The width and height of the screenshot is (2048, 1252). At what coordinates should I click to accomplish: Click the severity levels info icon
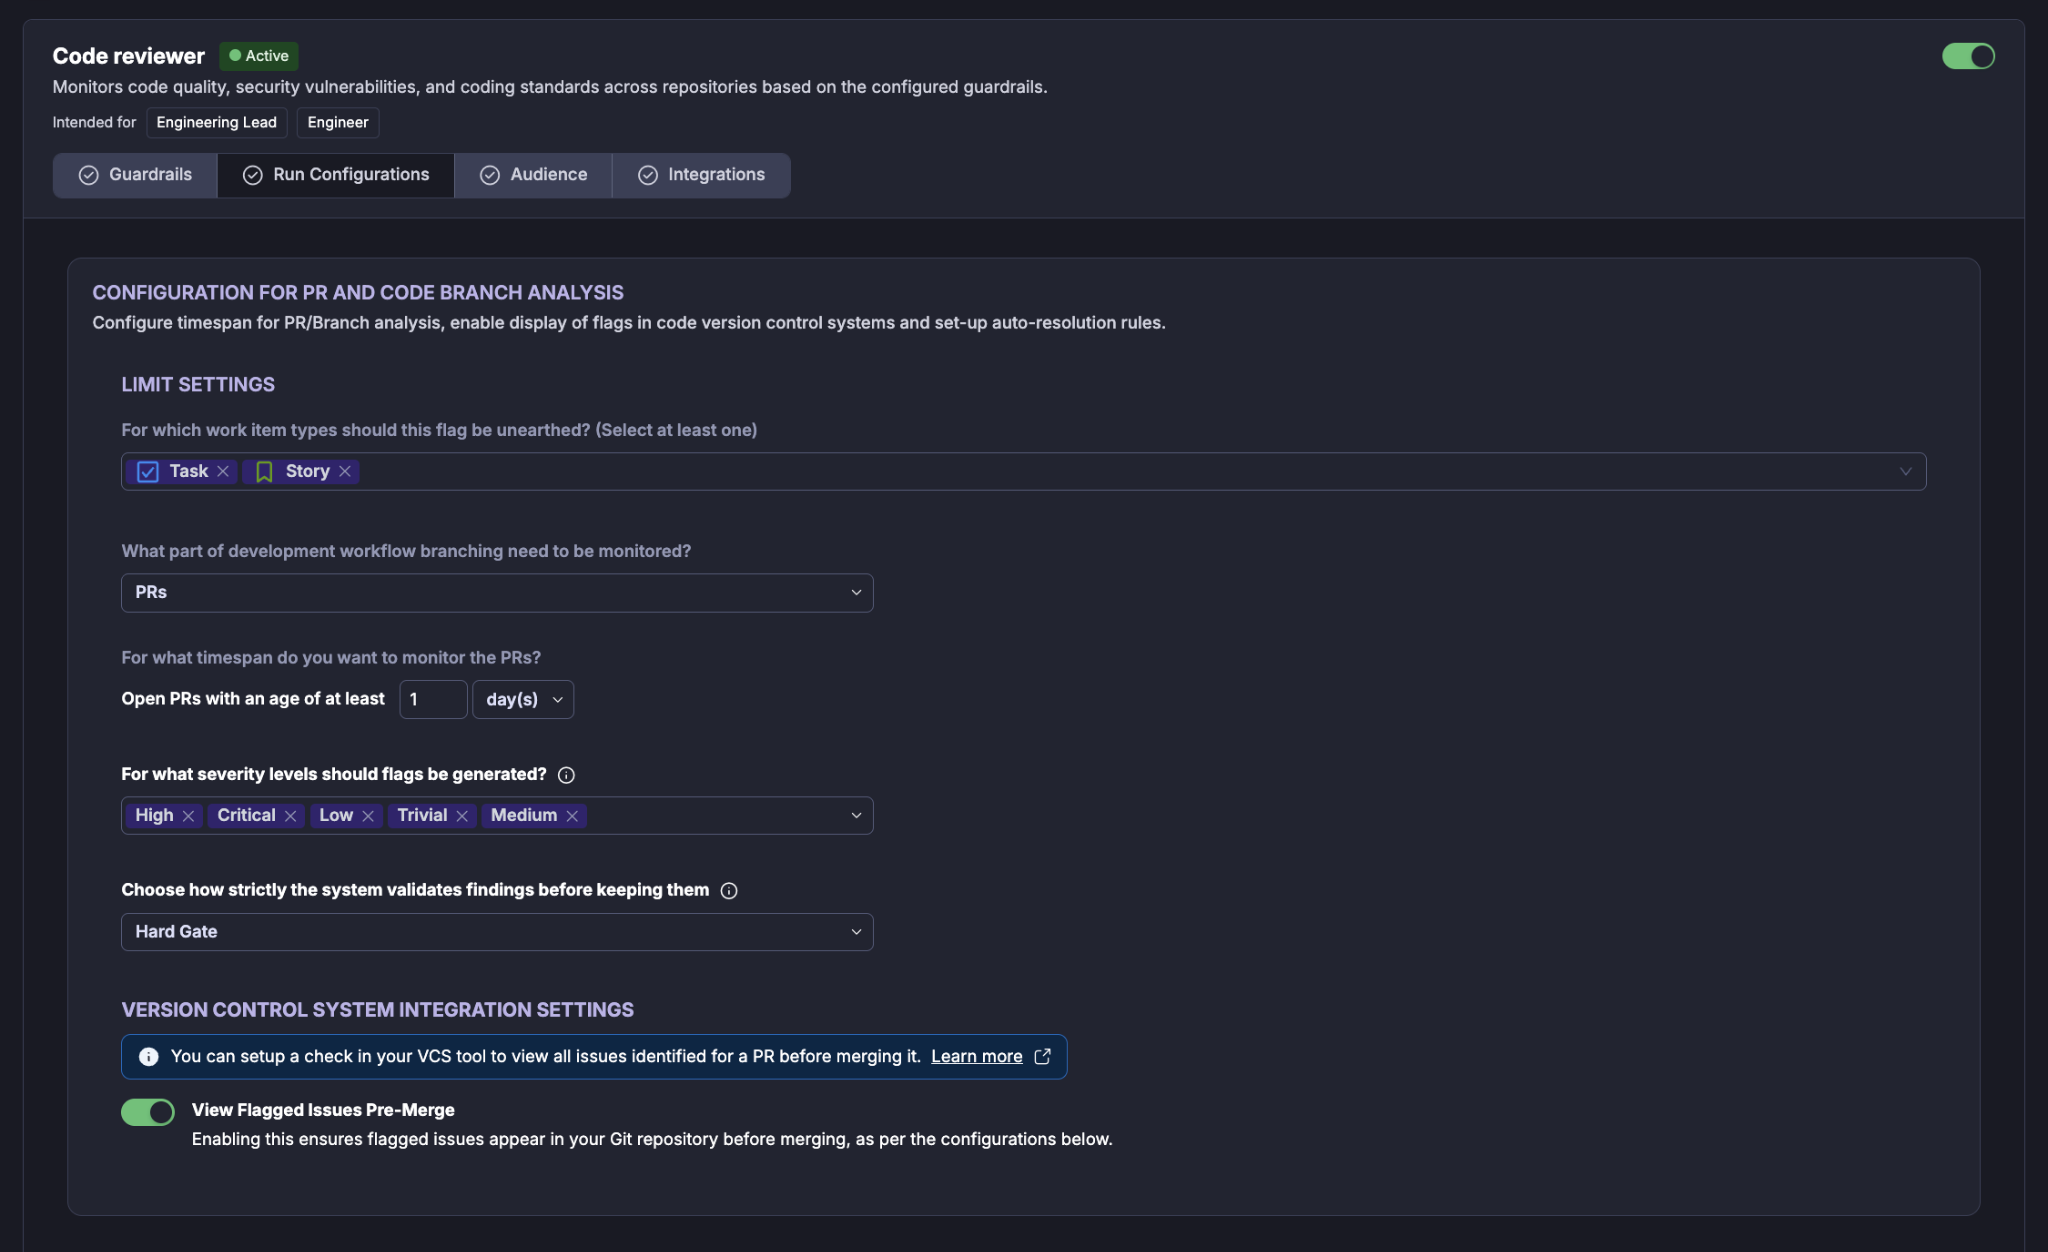click(566, 775)
